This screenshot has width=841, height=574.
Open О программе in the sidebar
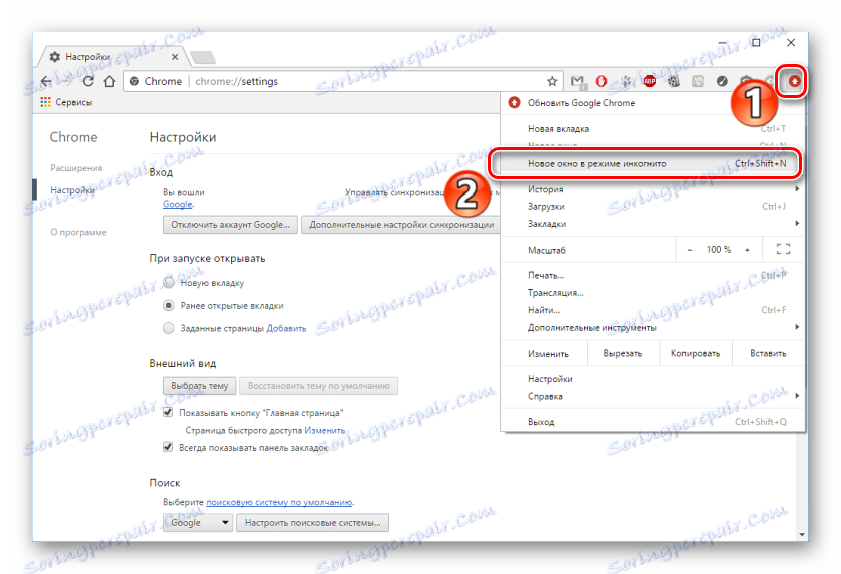click(78, 232)
